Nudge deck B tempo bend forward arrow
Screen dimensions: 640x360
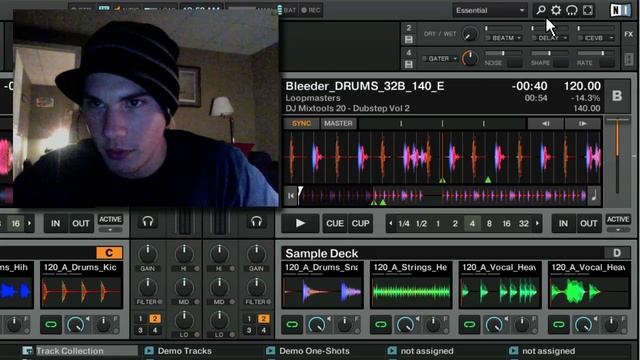[582, 124]
